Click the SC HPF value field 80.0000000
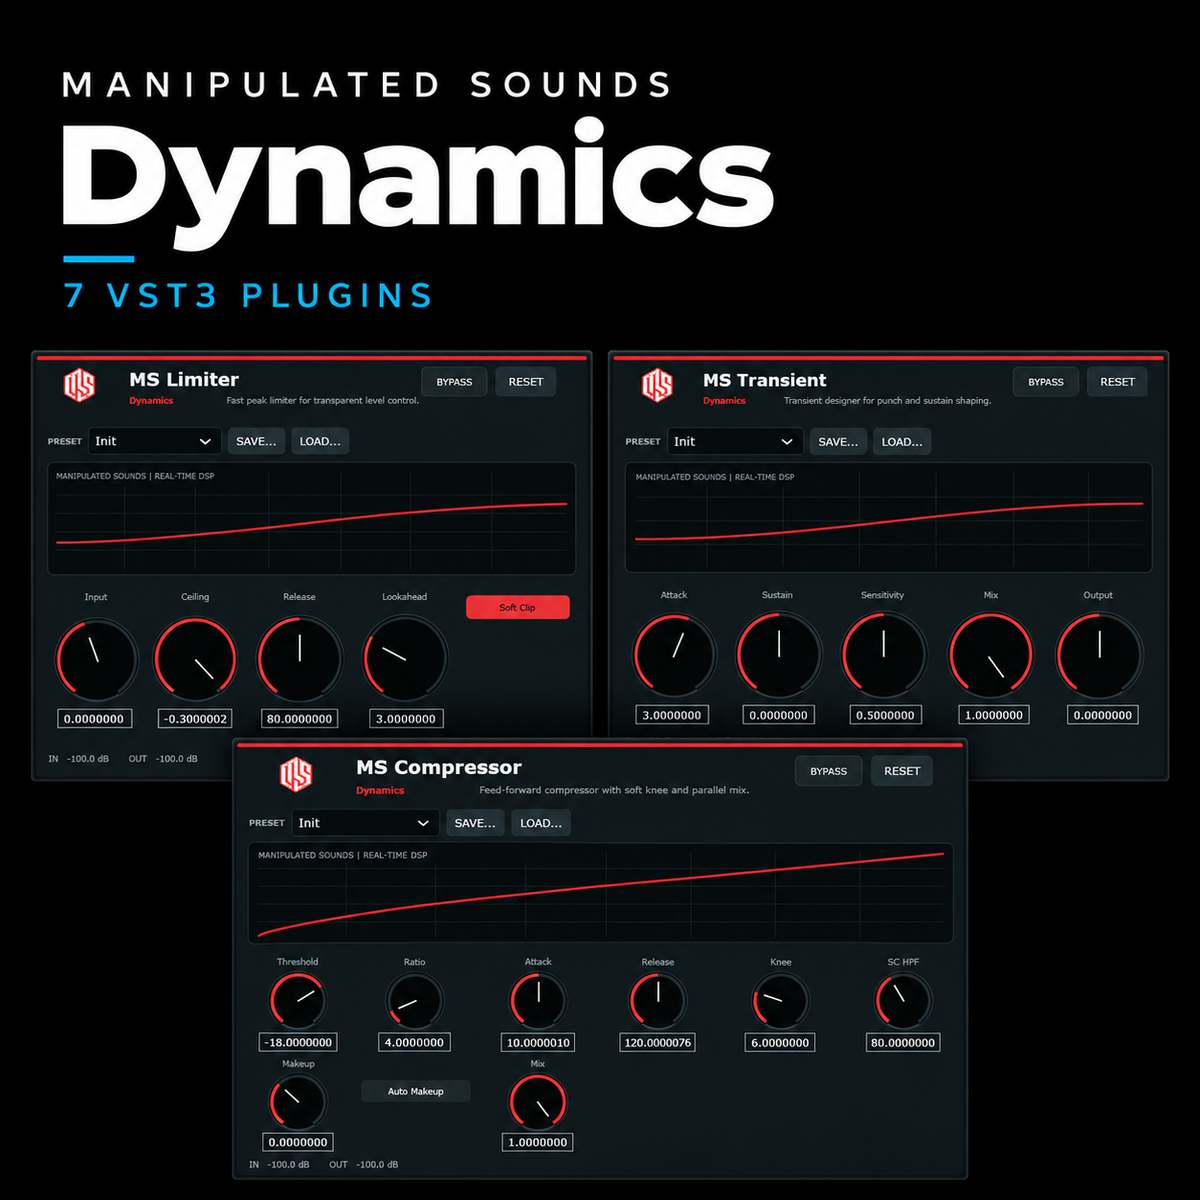 point(903,1042)
